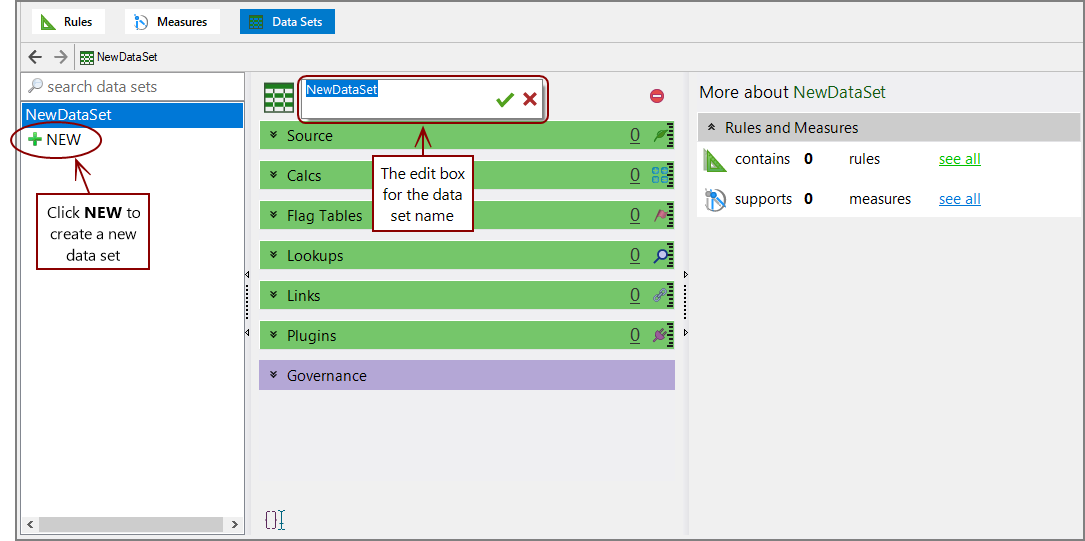Focus the search data sets field
This screenshot has height=541, width=1085.
[133, 86]
